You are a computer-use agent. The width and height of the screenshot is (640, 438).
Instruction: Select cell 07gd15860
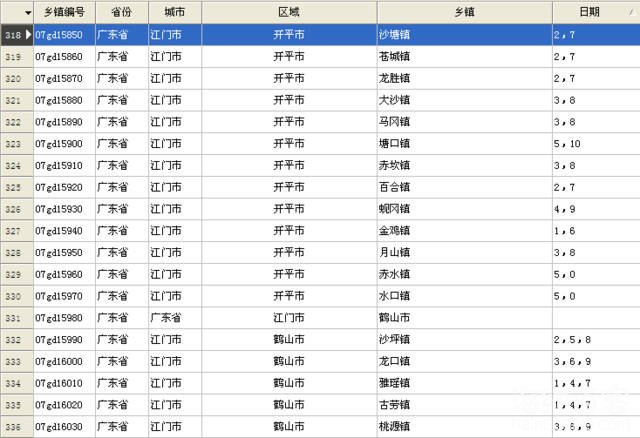tap(64, 57)
